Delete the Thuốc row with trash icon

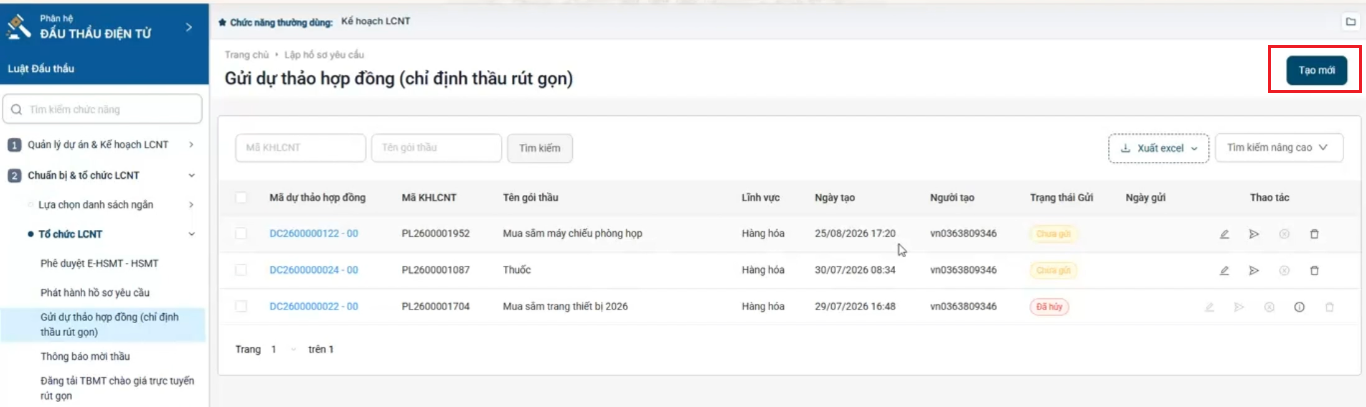pyautogui.click(x=1314, y=270)
